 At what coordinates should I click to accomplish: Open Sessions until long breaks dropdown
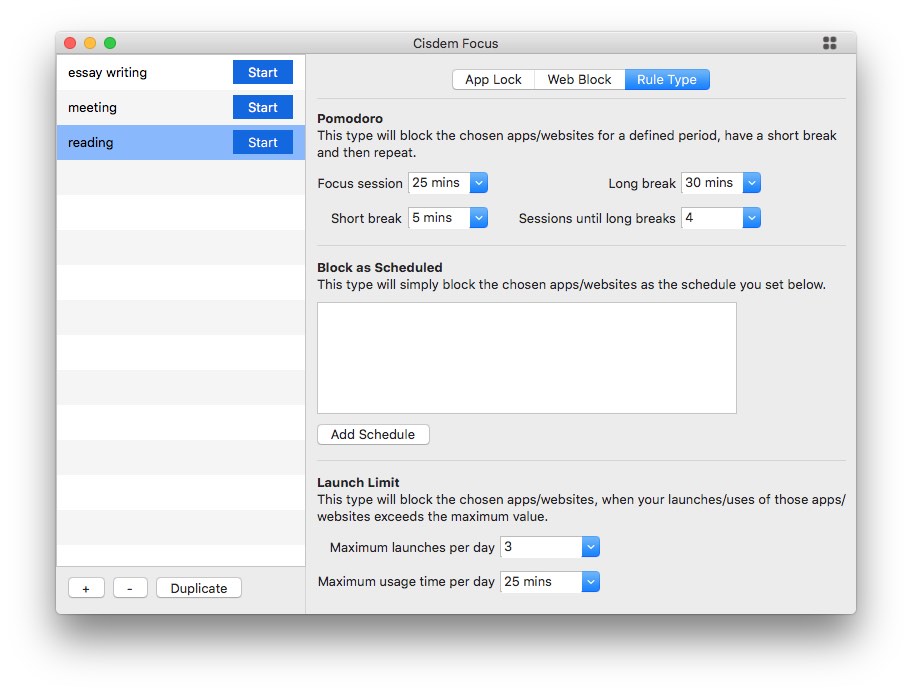pyautogui.click(x=751, y=218)
